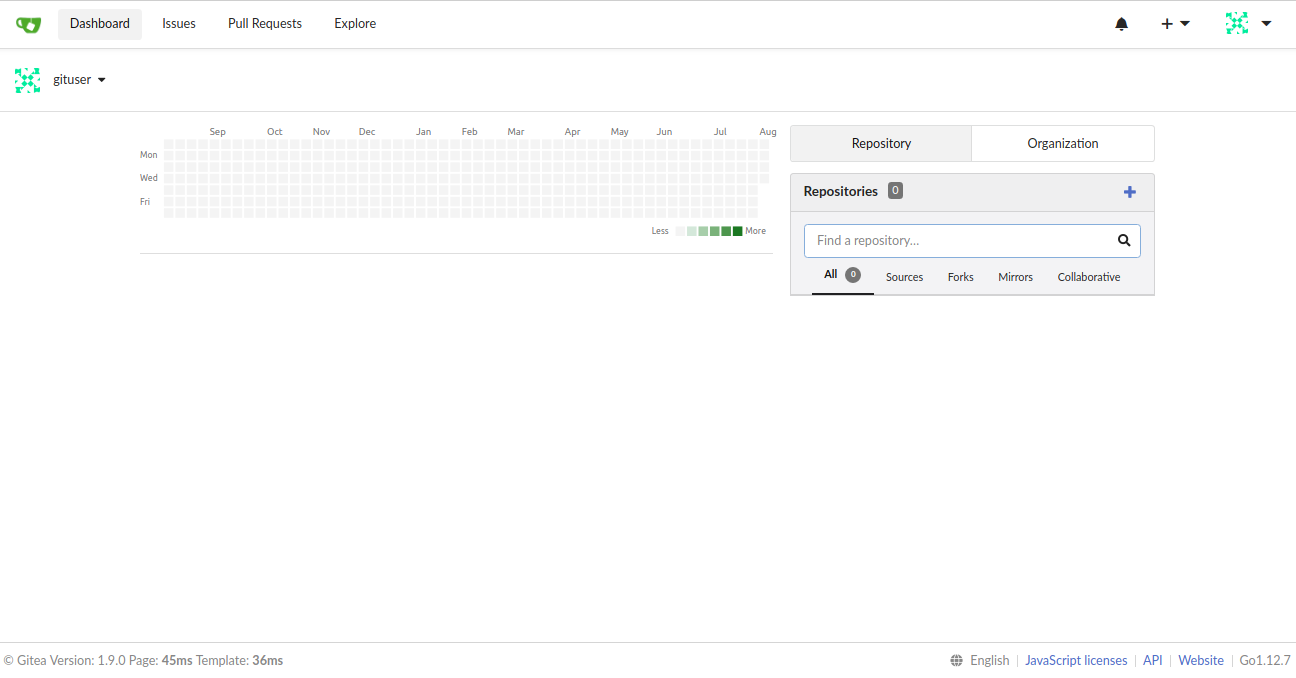Viewport: 1296px width, 678px height.
Task: Filter repositories by Forks
Action: pyautogui.click(x=960, y=277)
